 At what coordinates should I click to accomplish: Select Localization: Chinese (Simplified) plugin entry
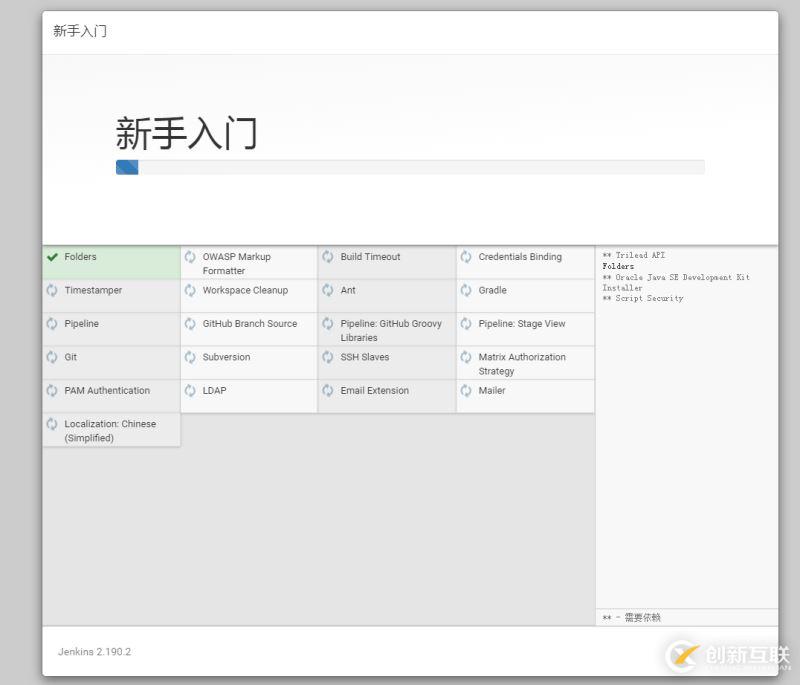pyautogui.click(x=110, y=430)
